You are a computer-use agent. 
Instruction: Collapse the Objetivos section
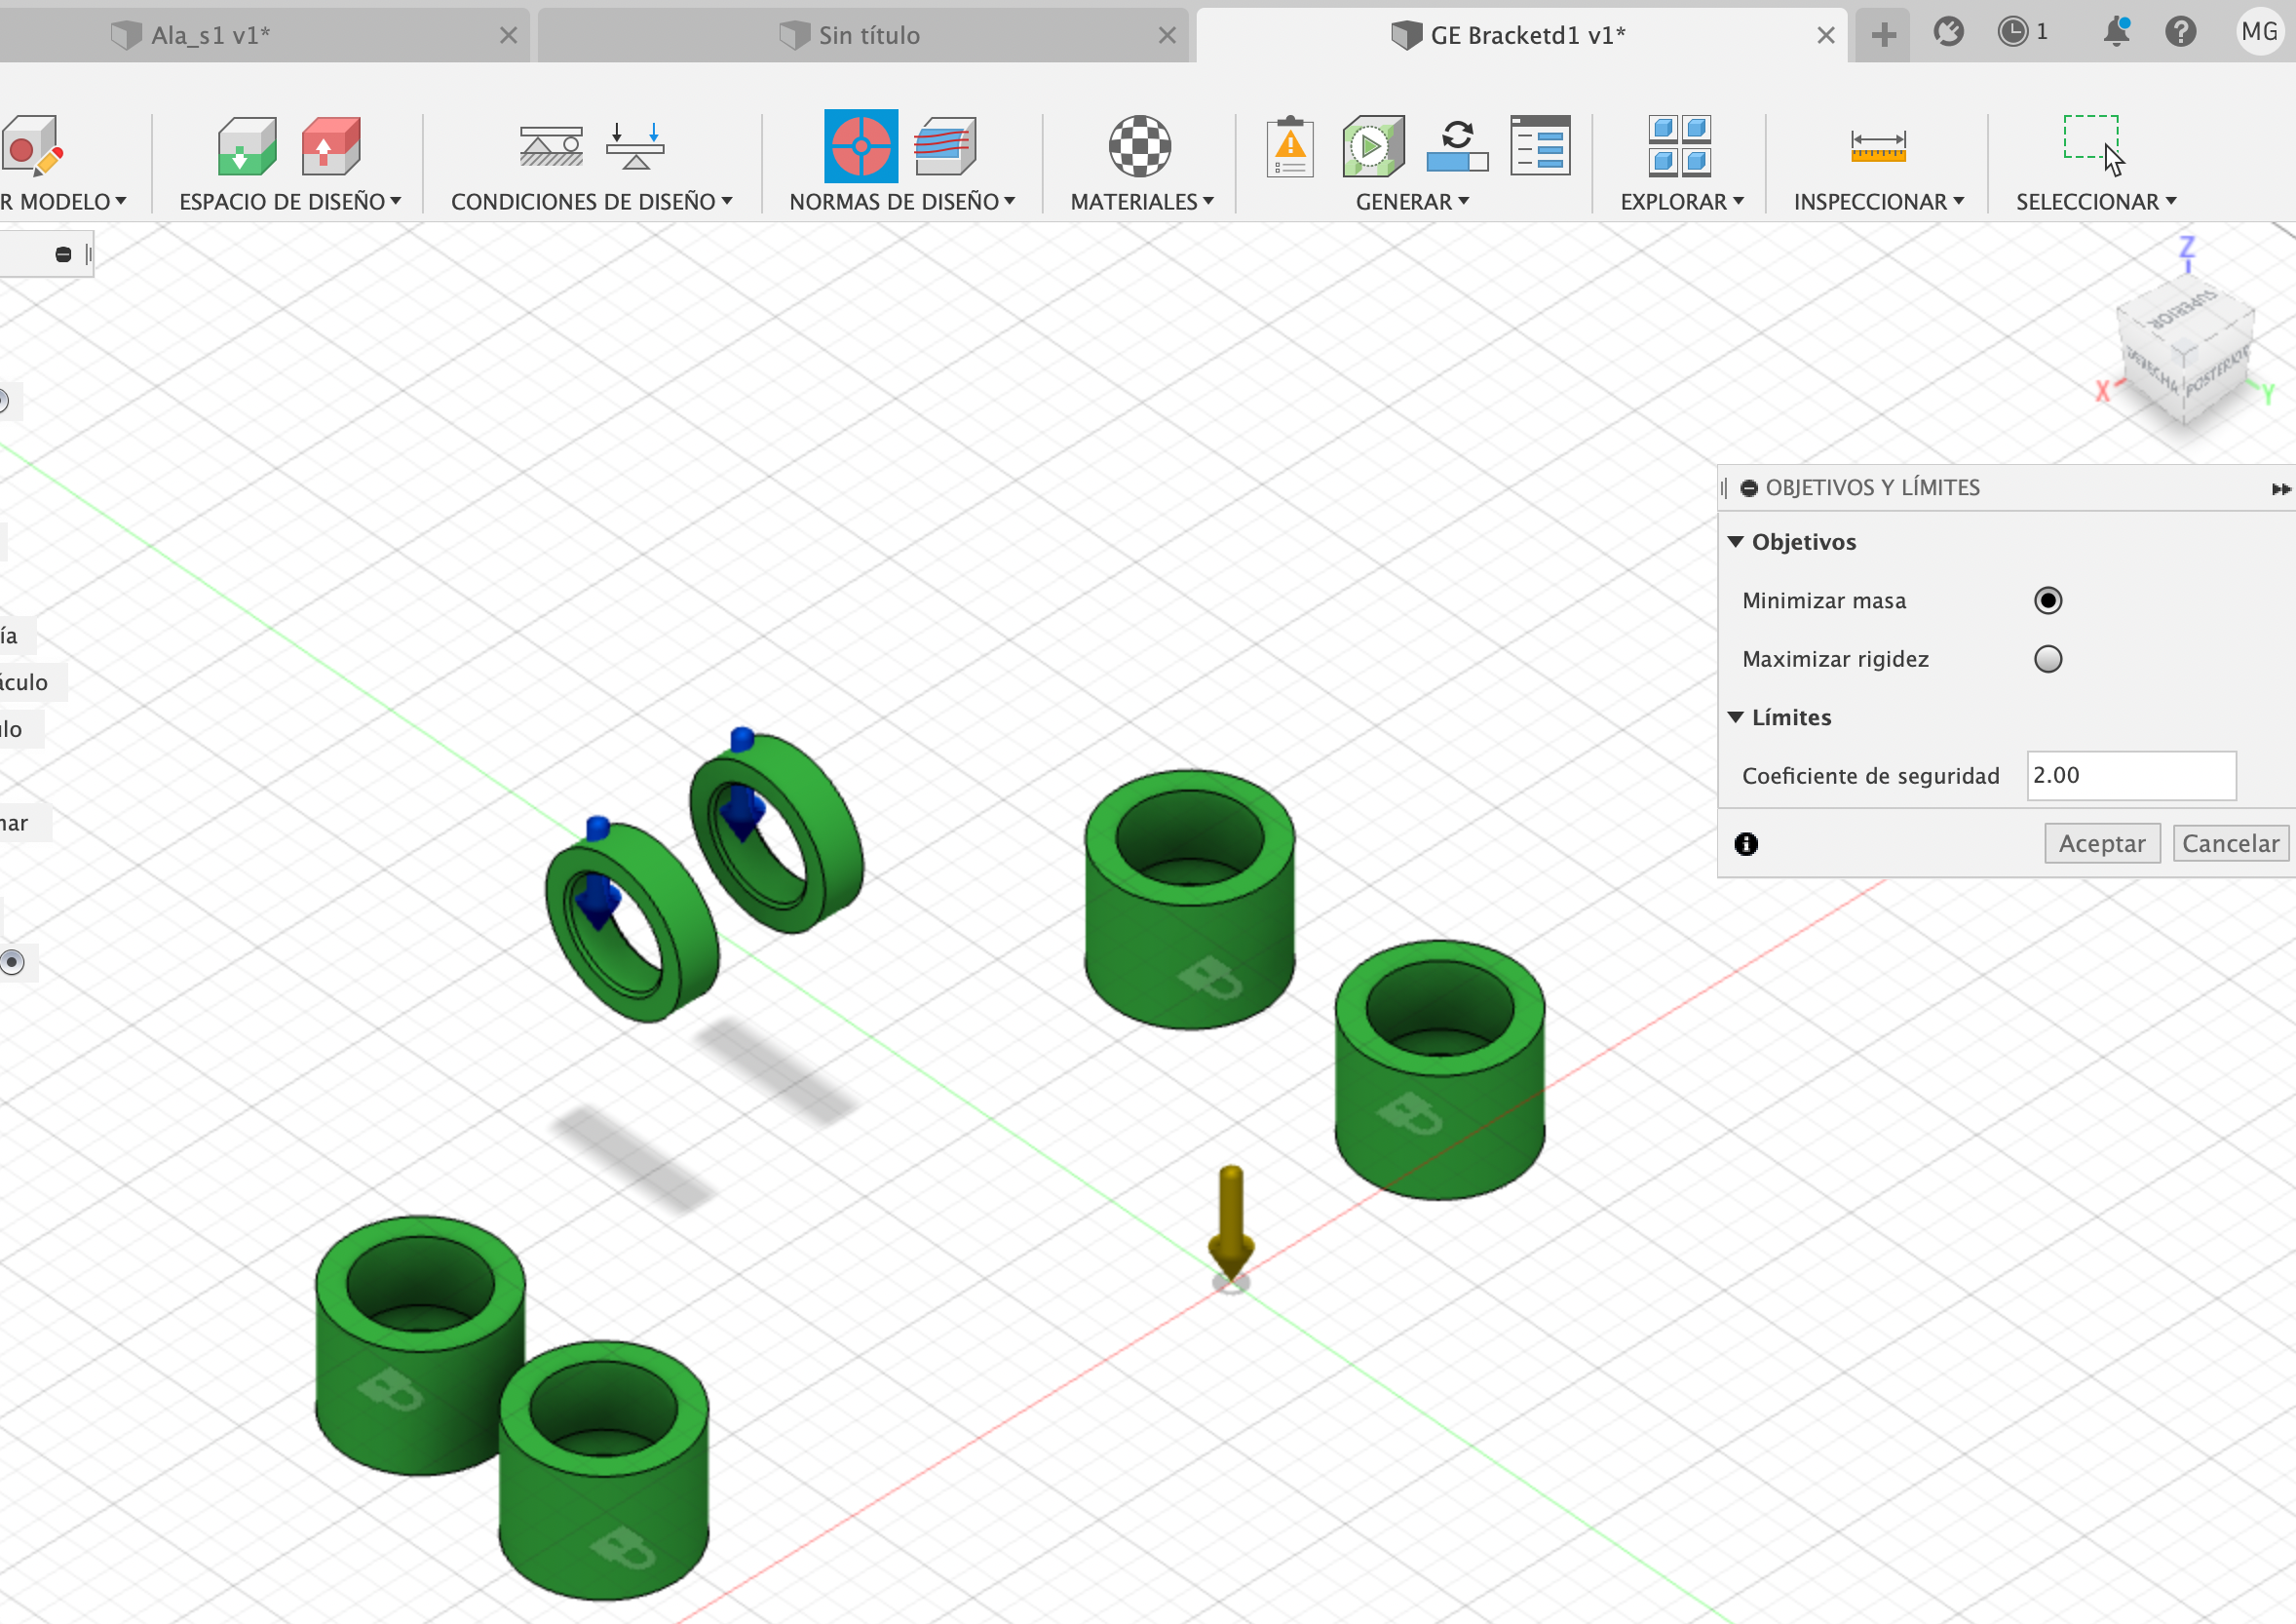point(1736,542)
